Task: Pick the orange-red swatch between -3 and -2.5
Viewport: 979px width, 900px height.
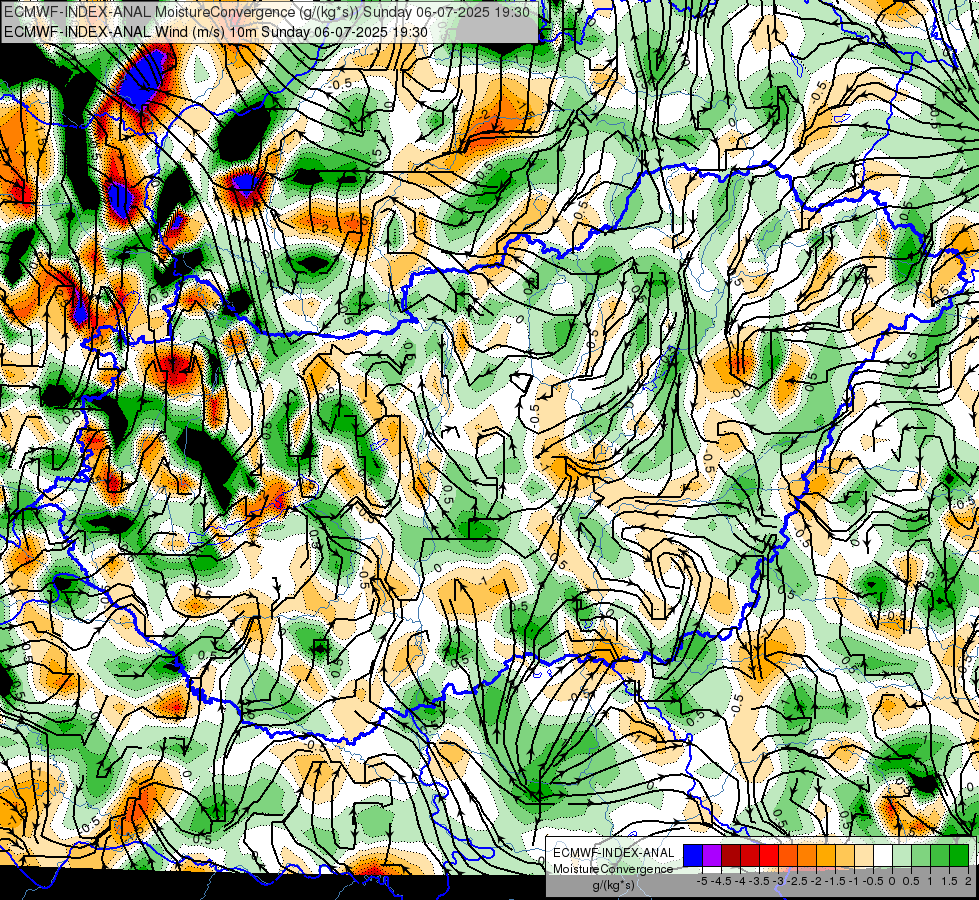Action: pyautogui.click(x=788, y=856)
